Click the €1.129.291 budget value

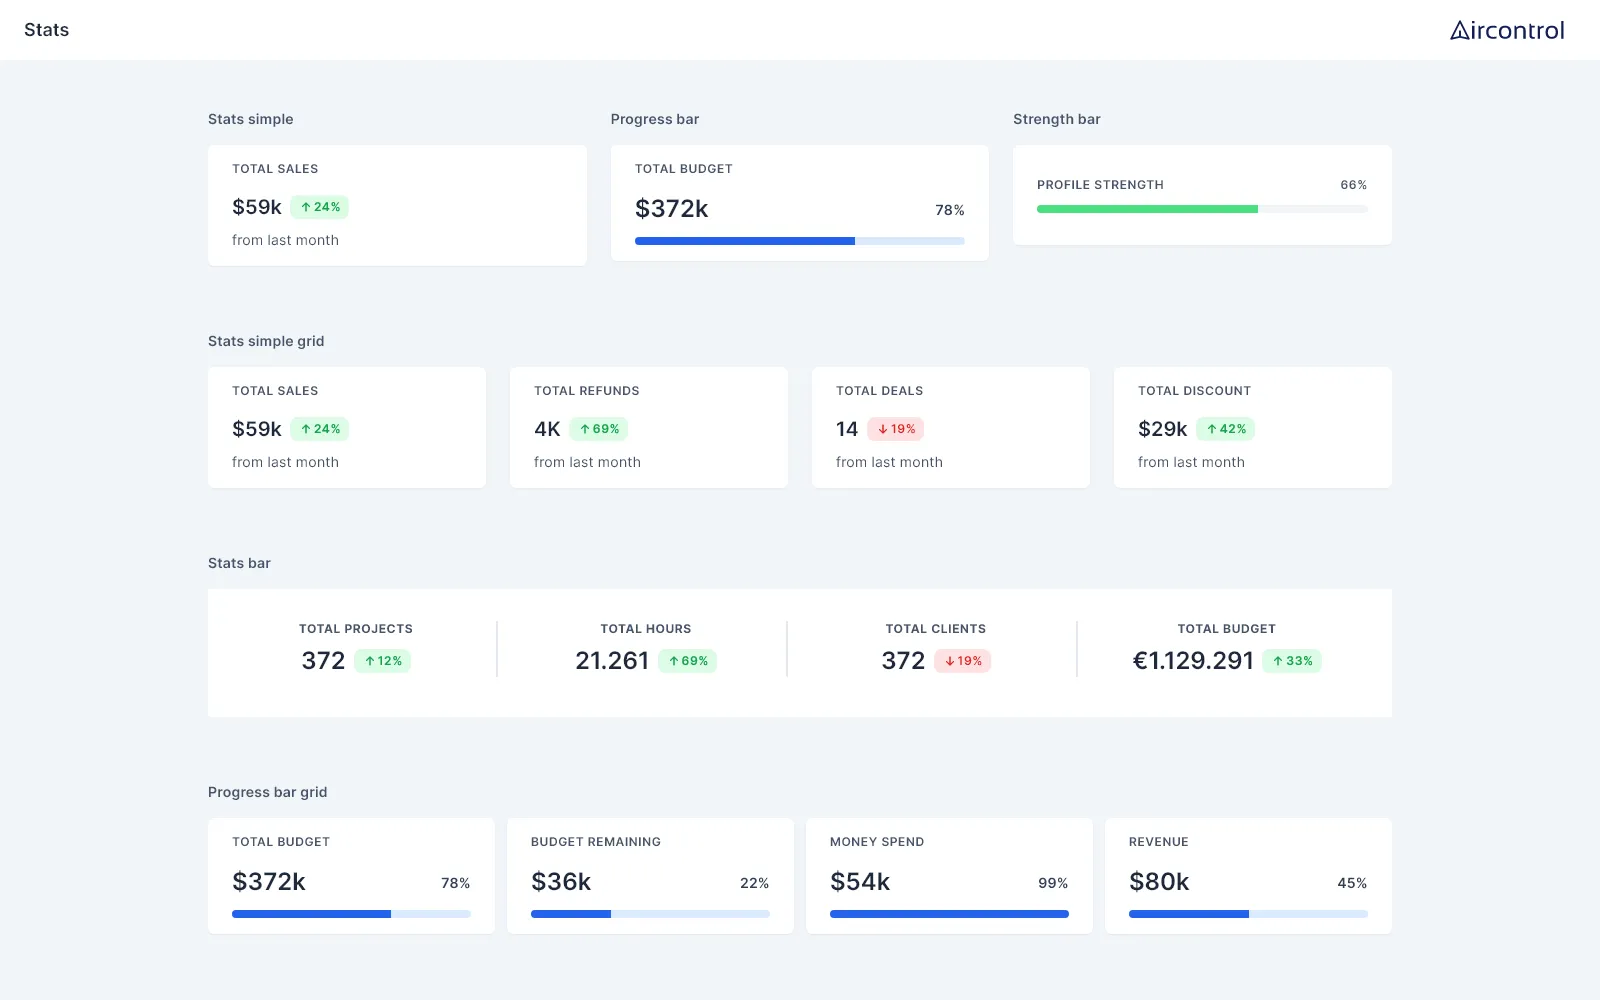click(x=1193, y=661)
